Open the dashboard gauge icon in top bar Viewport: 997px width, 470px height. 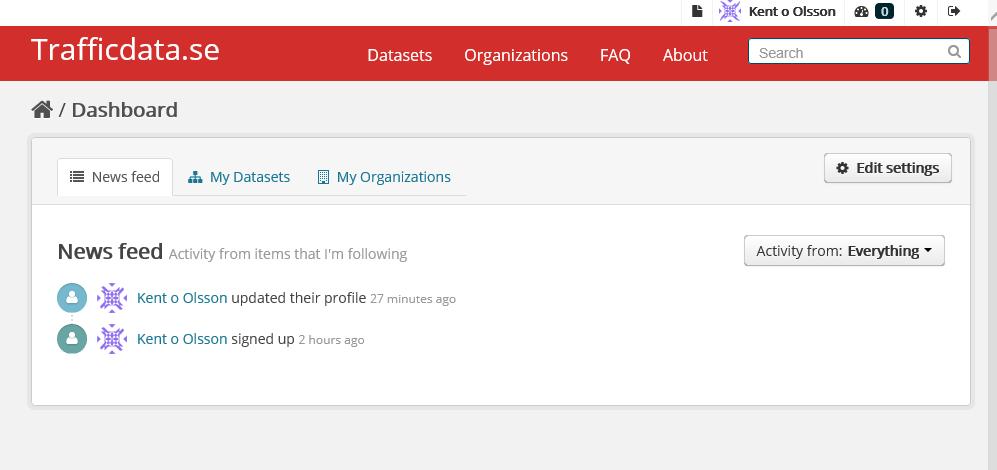[861, 11]
